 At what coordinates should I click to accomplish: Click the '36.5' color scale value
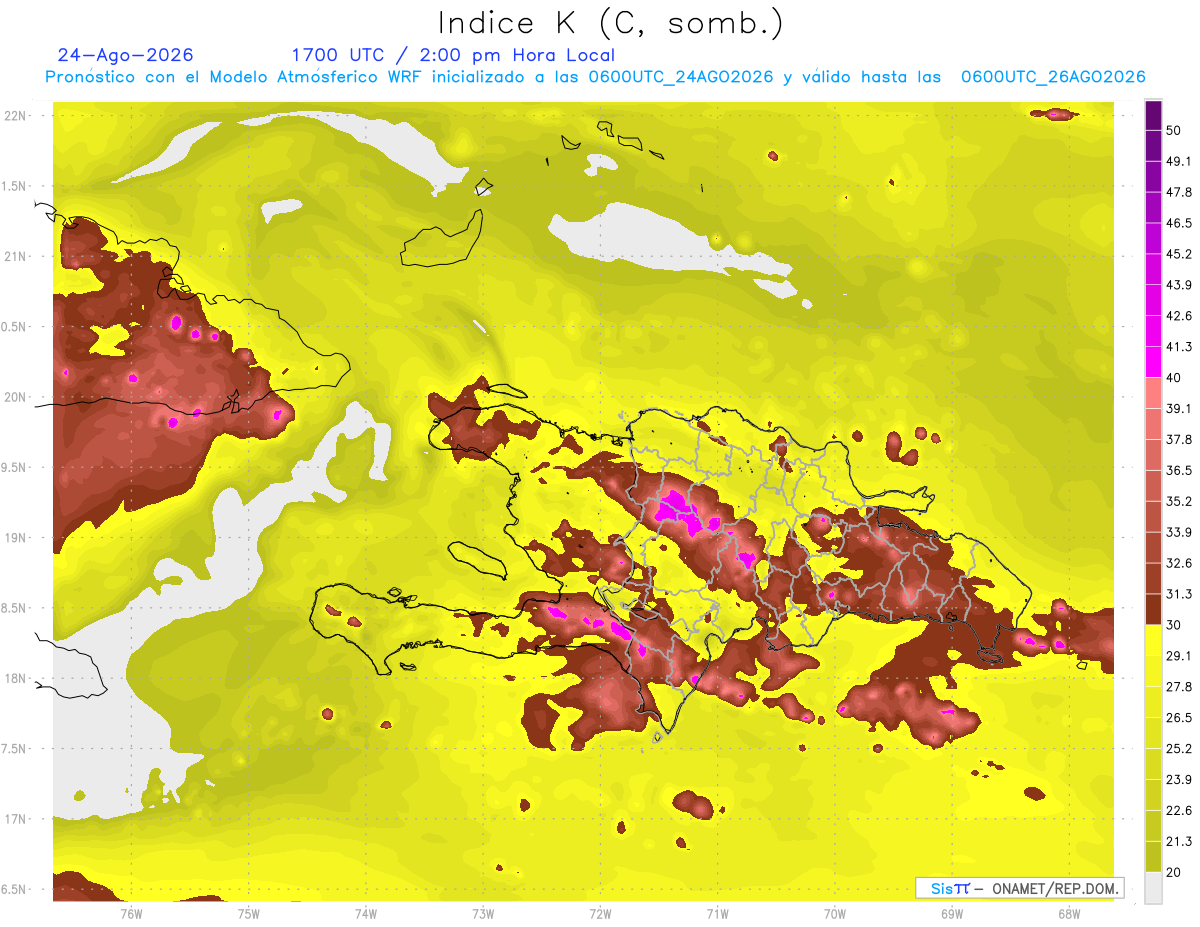[1179, 470]
